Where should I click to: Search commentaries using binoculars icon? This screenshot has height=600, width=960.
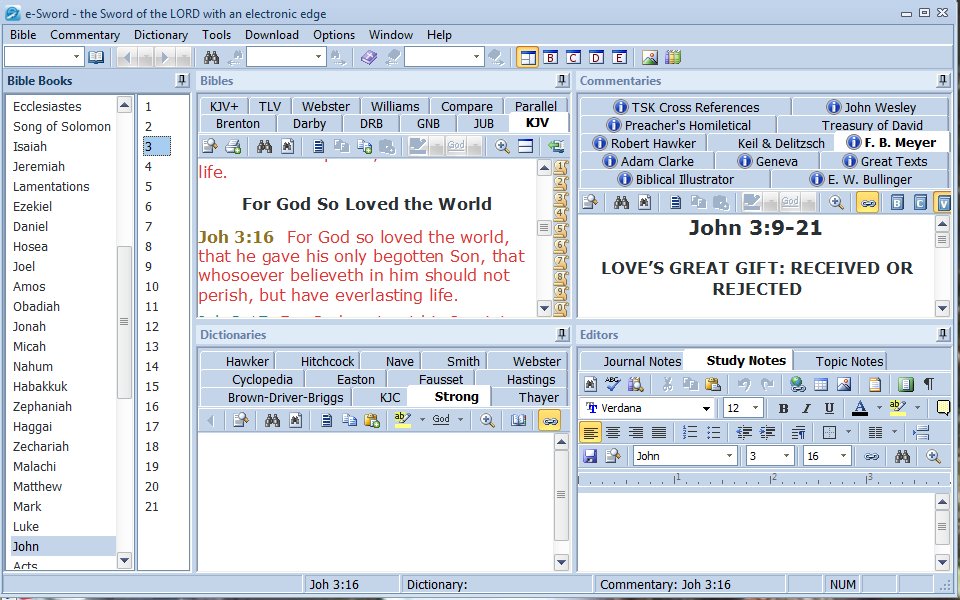(621, 202)
